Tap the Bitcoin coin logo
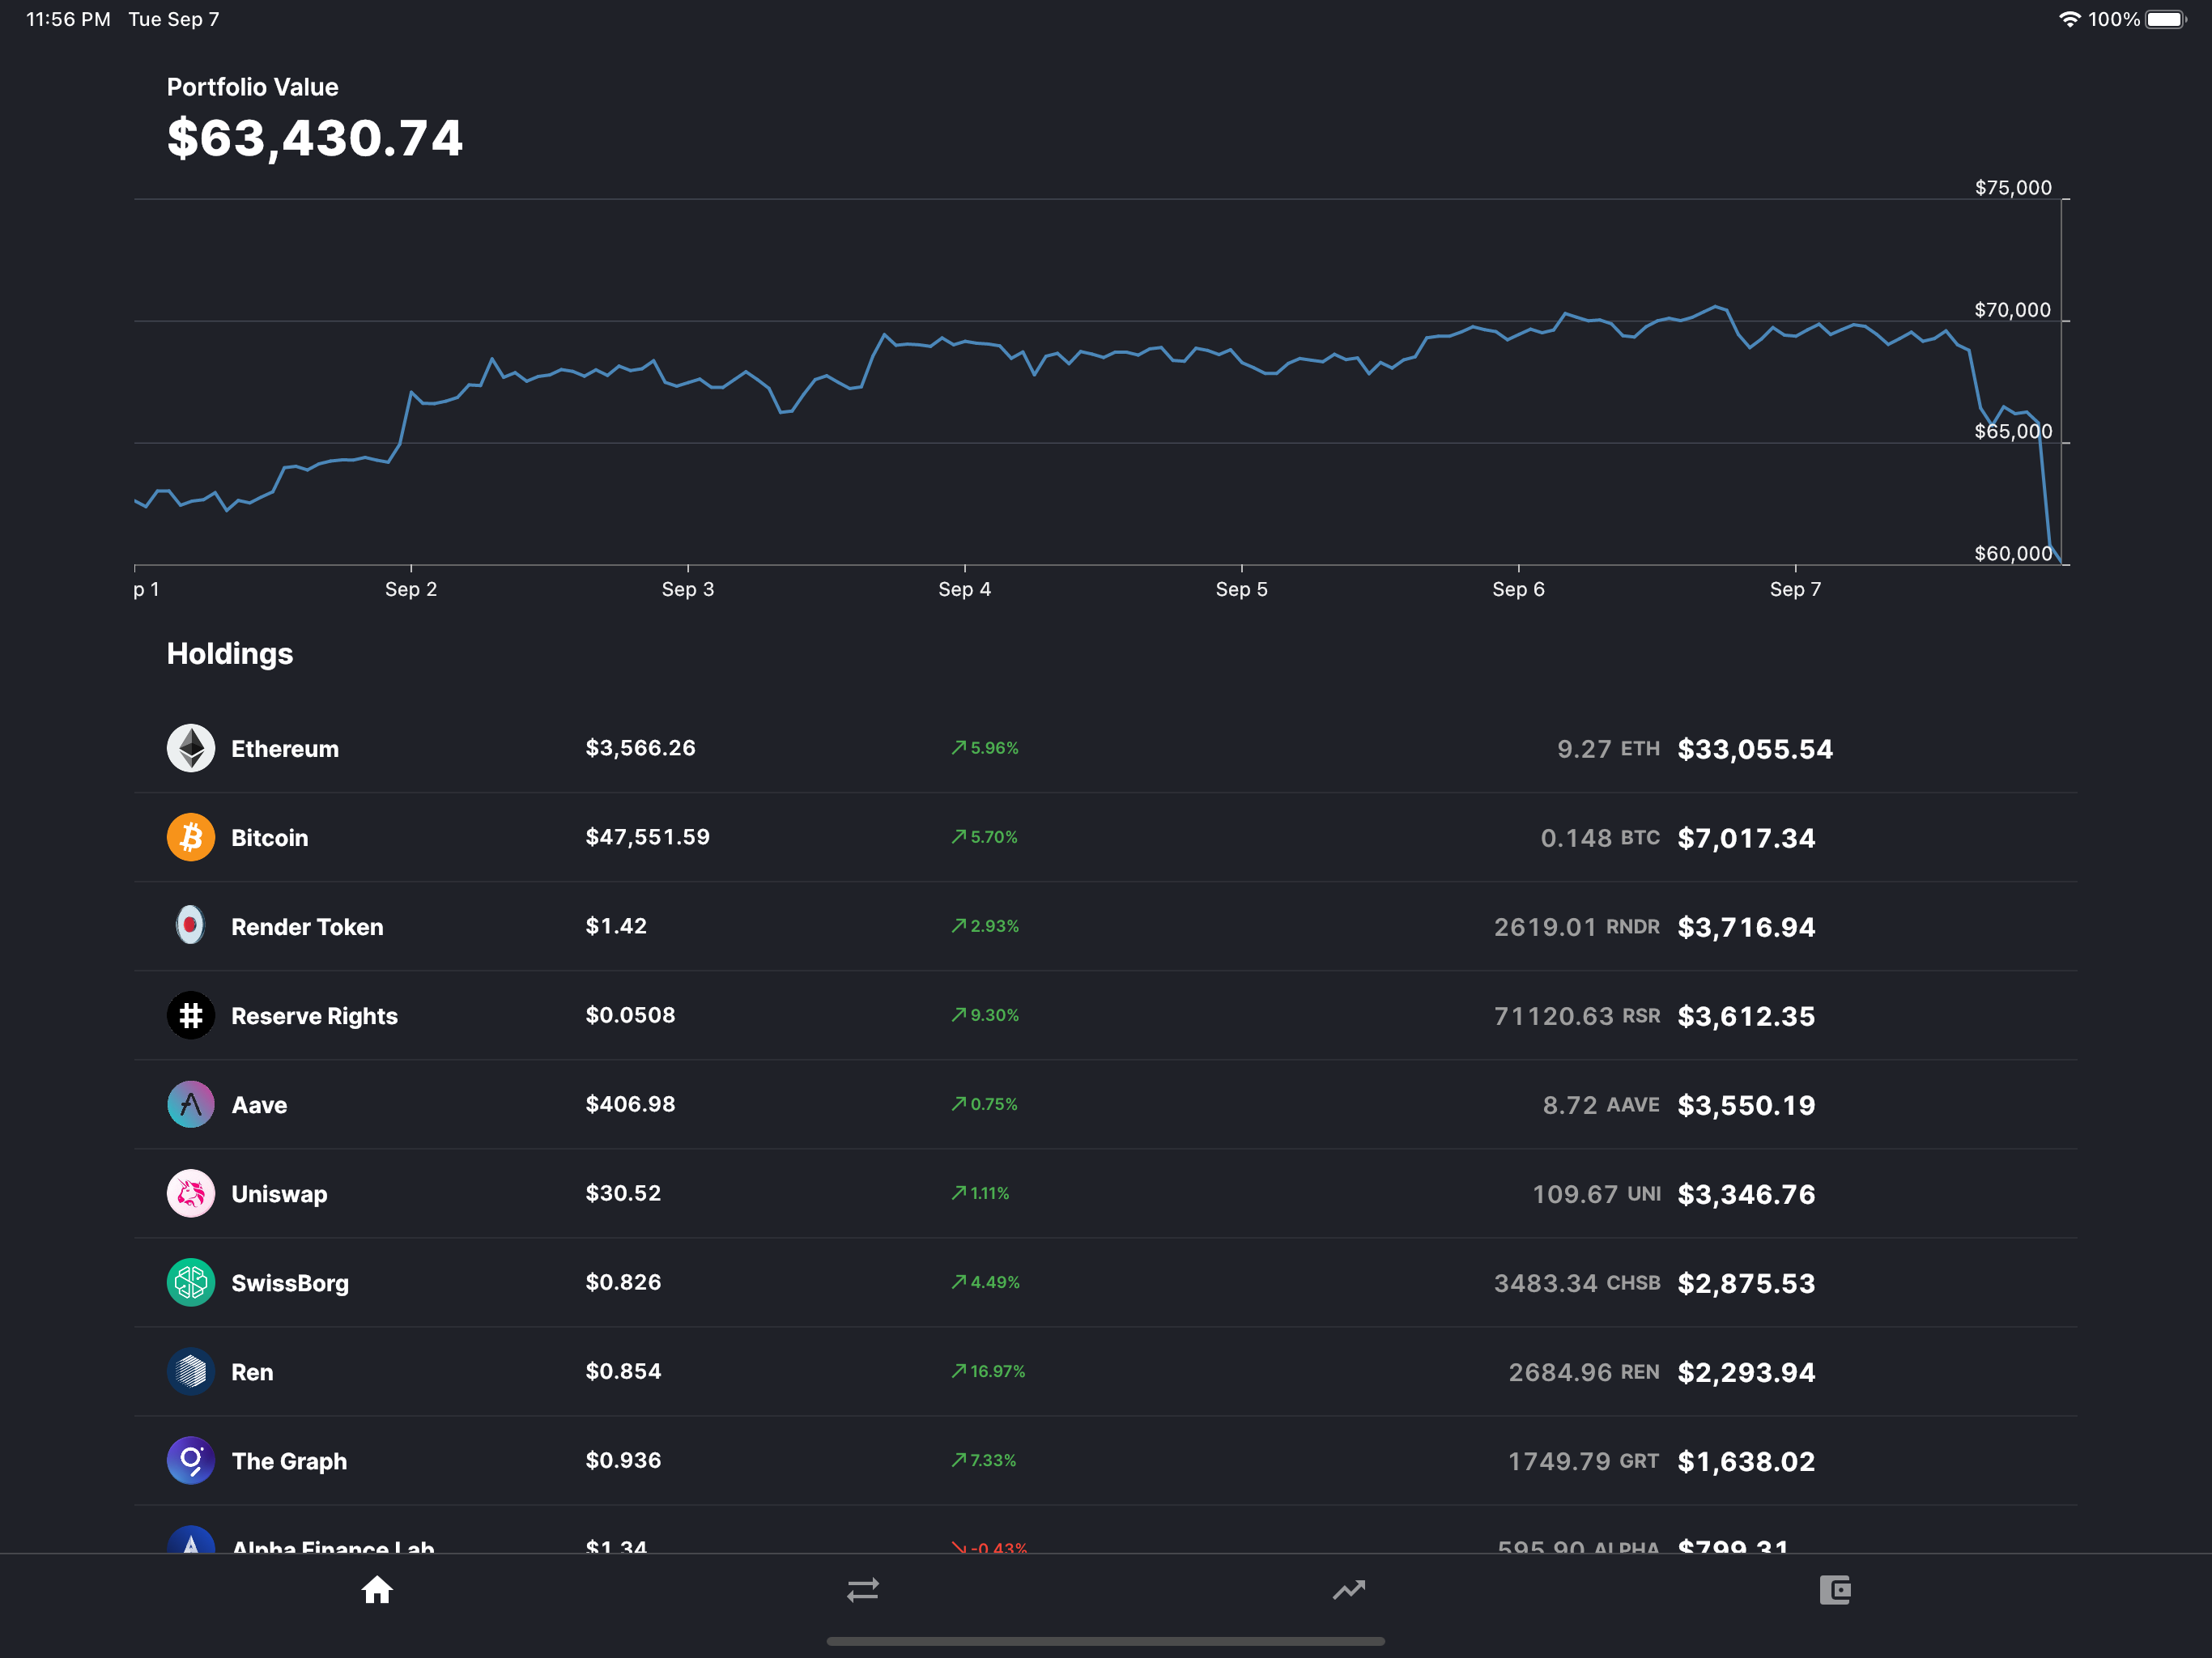Screen dimensions: 2212x1658 pos(190,837)
